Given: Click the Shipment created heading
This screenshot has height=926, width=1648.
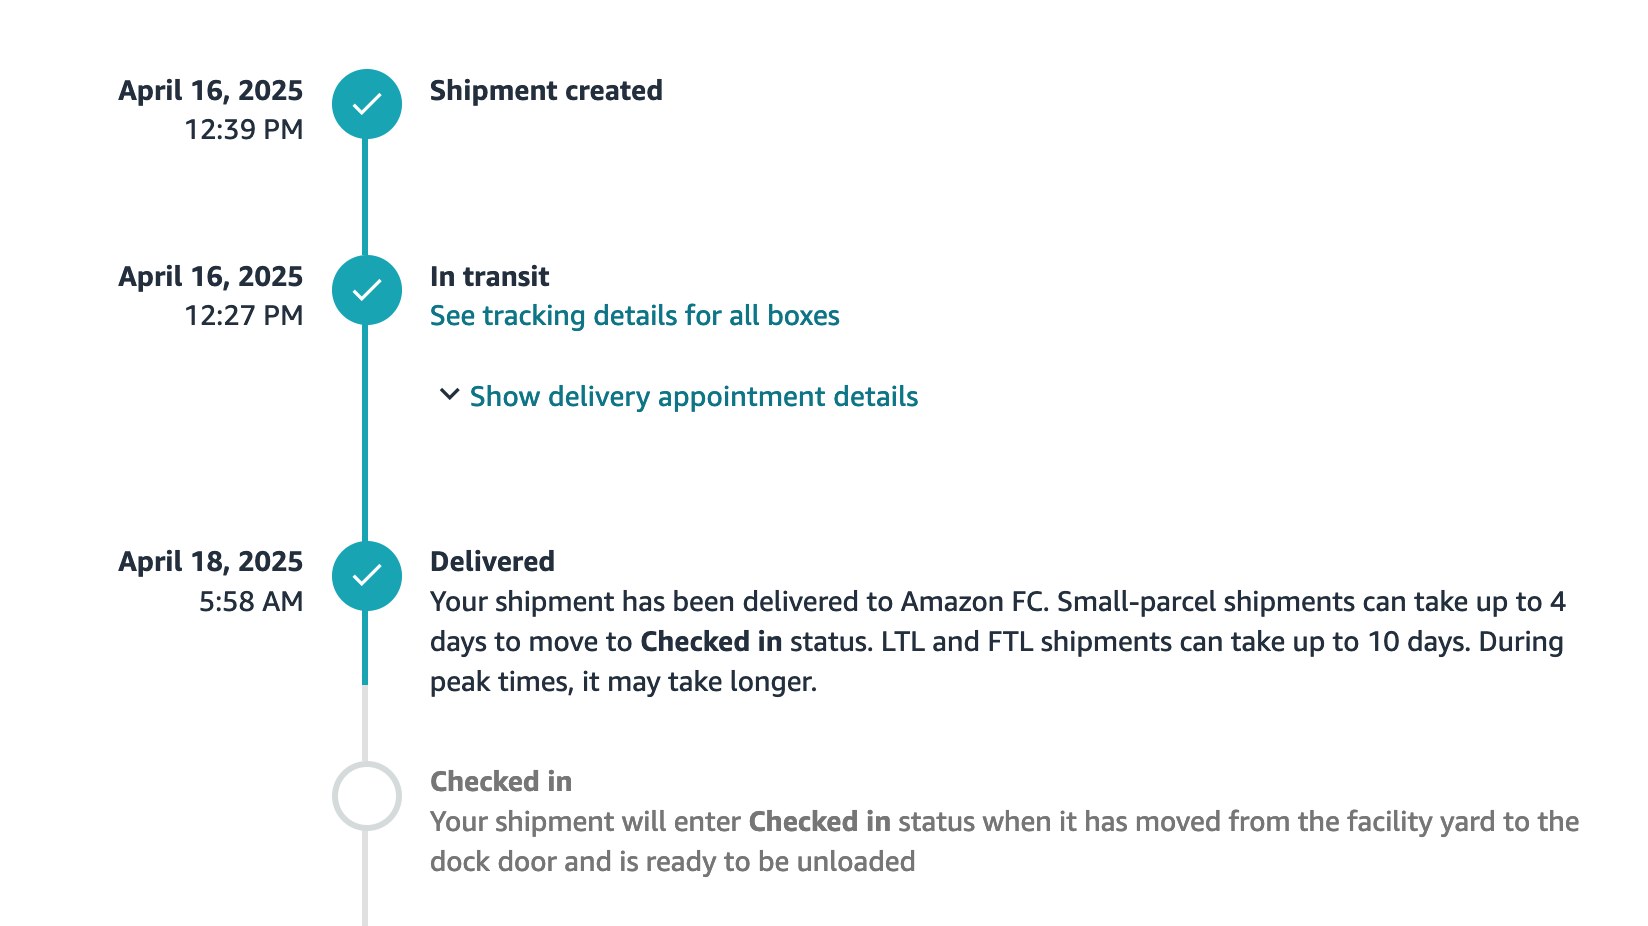Looking at the screenshot, I should pos(546,91).
